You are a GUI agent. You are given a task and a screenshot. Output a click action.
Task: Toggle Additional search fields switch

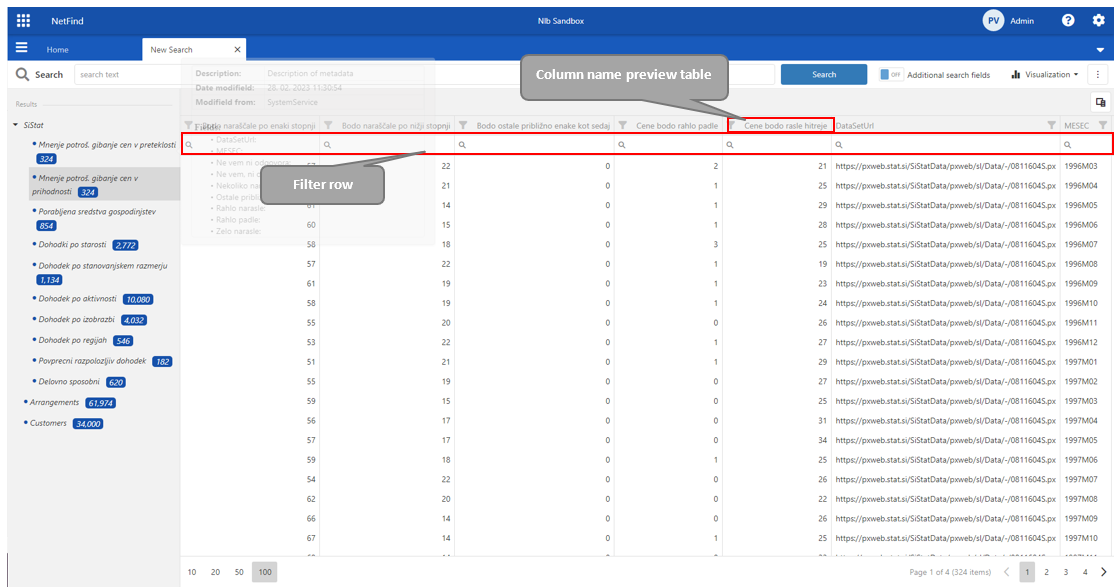click(890, 75)
